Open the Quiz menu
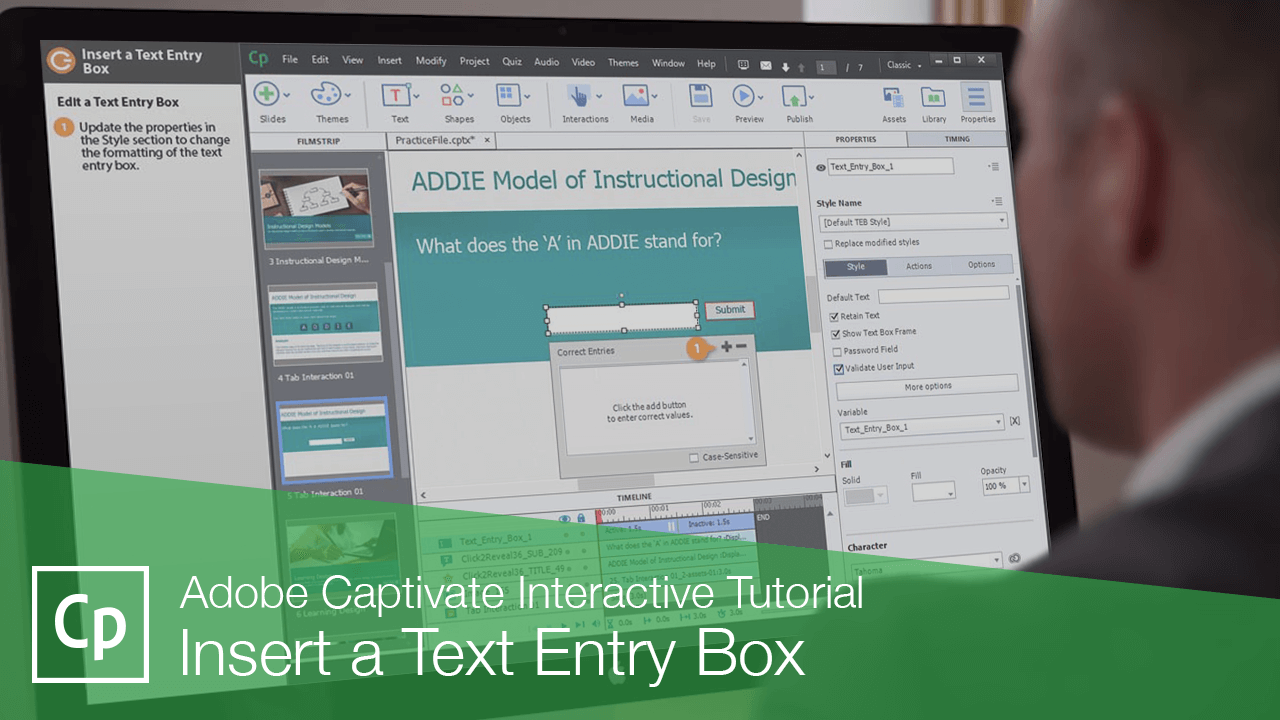The height and width of the screenshot is (720, 1280). (511, 61)
